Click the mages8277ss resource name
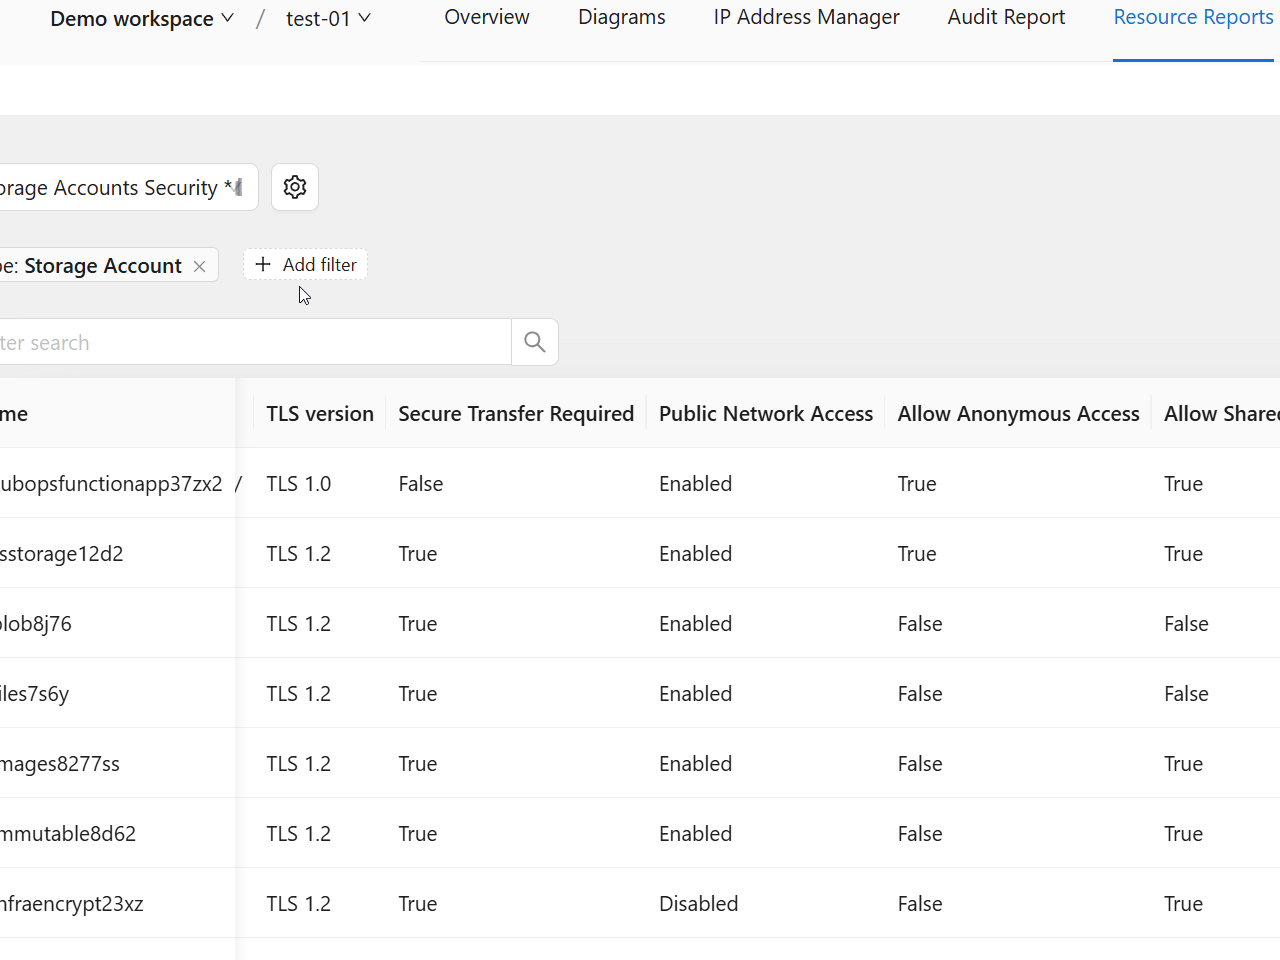Image resolution: width=1280 pixels, height=960 pixels. [x=60, y=763]
